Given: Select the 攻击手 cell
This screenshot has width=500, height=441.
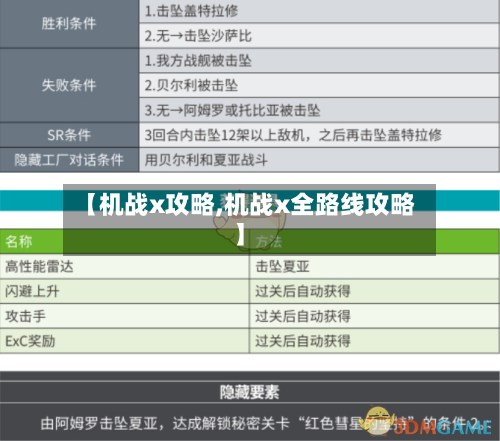Looking at the screenshot, I should click(124, 316).
